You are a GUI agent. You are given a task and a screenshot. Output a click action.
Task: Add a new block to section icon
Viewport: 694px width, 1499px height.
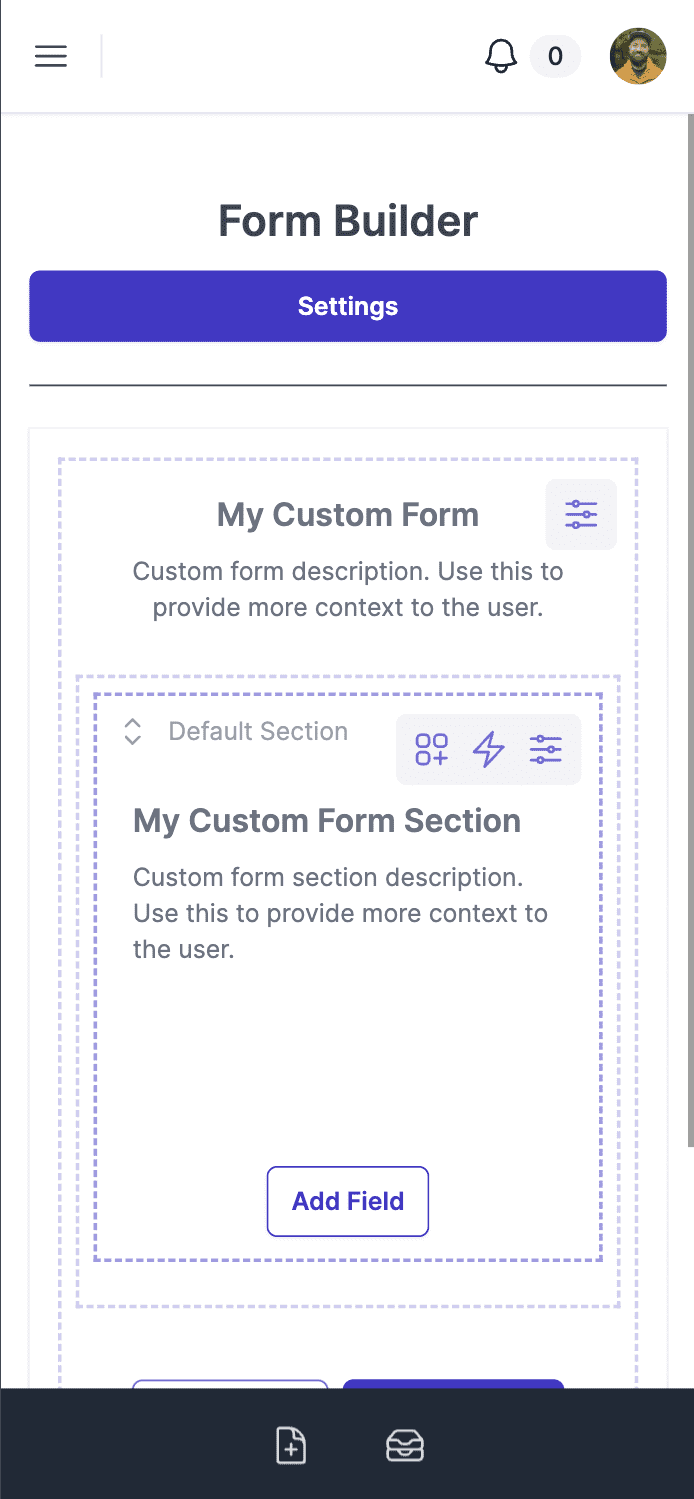point(432,749)
